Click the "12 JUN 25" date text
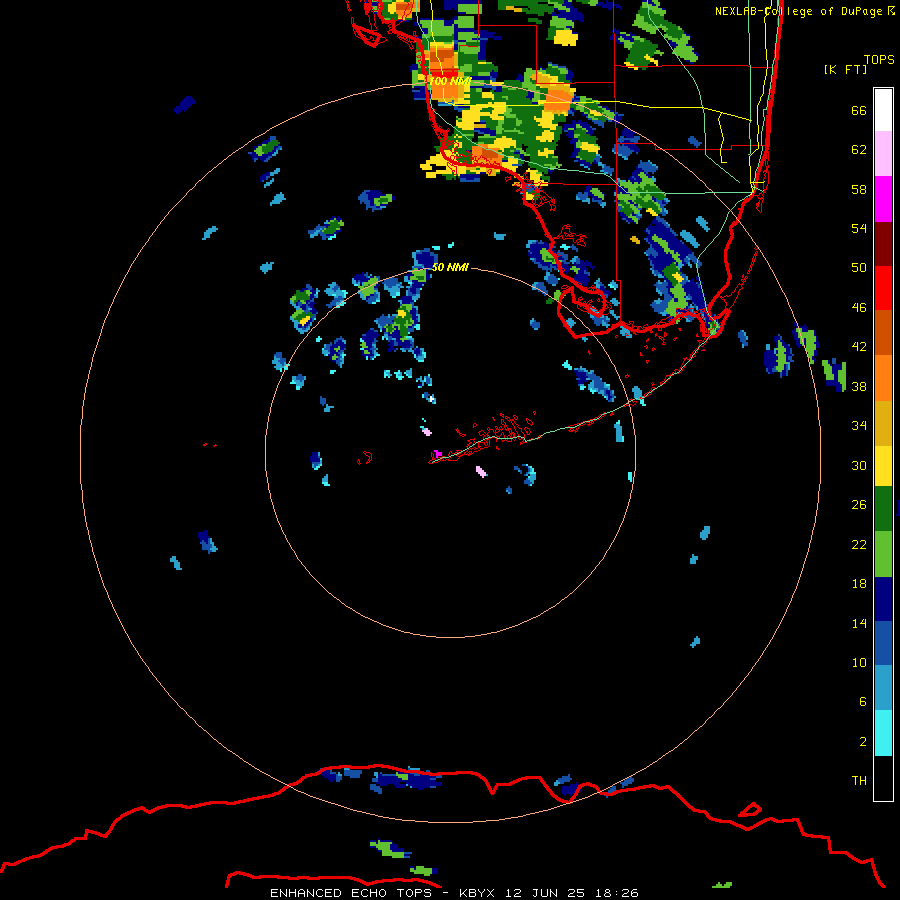The width and height of the screenshot is (900, 900). pyautogui.click(x=545, y=893)
